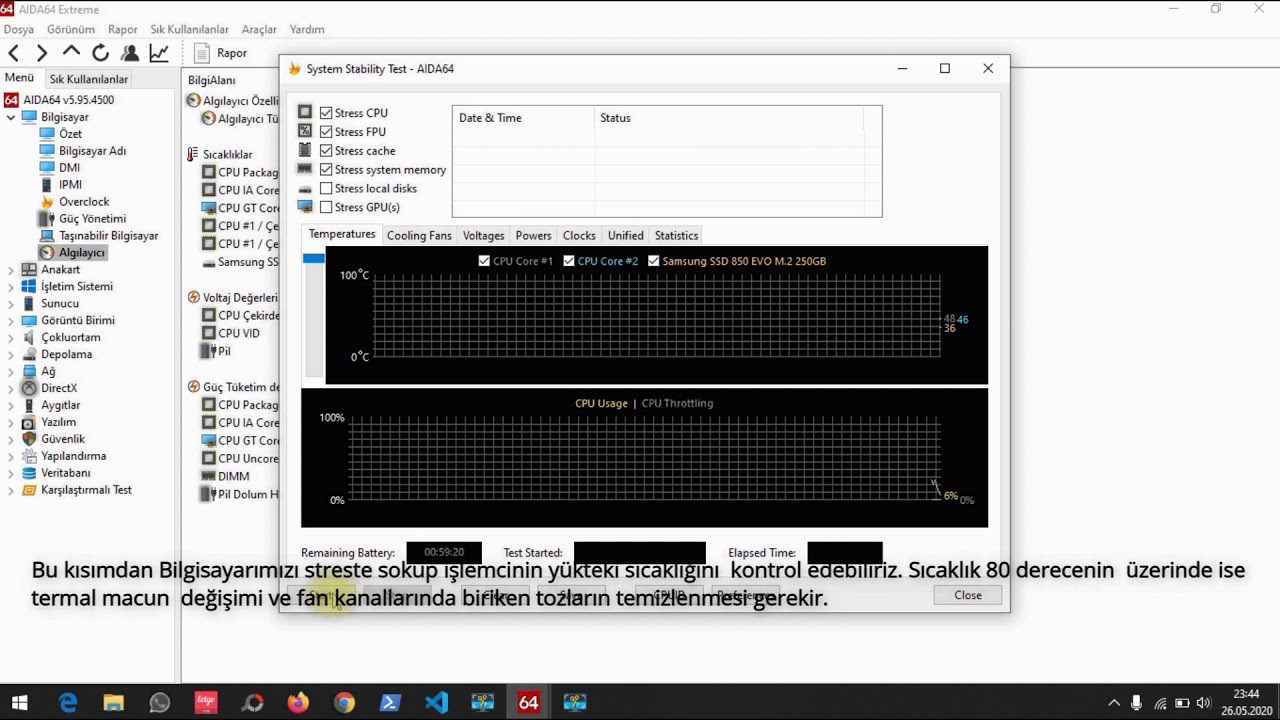The width and height of the screenshot is (1280, 720).
Task: Select Özet in the tree
Action: click(70, 134)
